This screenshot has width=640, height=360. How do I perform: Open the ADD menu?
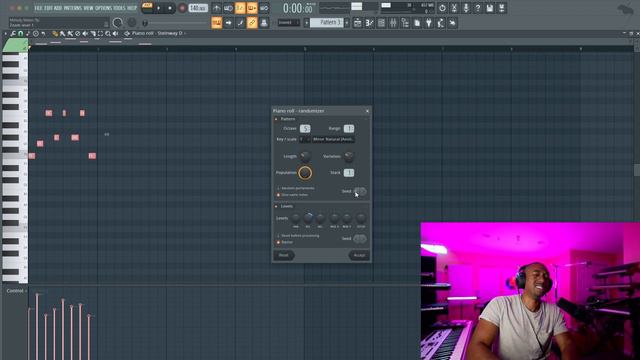[58, 8]
